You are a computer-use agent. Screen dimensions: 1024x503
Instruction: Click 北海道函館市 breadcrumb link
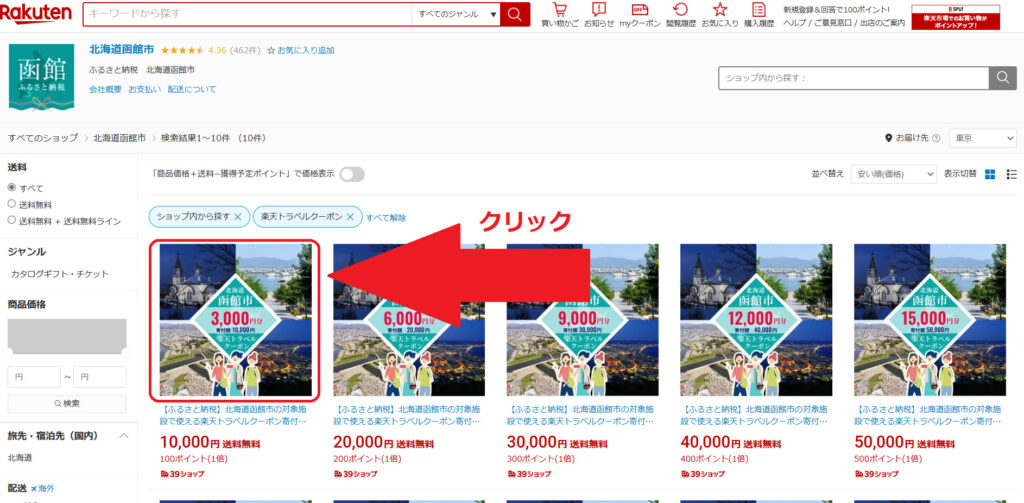[x=120, y=138]
